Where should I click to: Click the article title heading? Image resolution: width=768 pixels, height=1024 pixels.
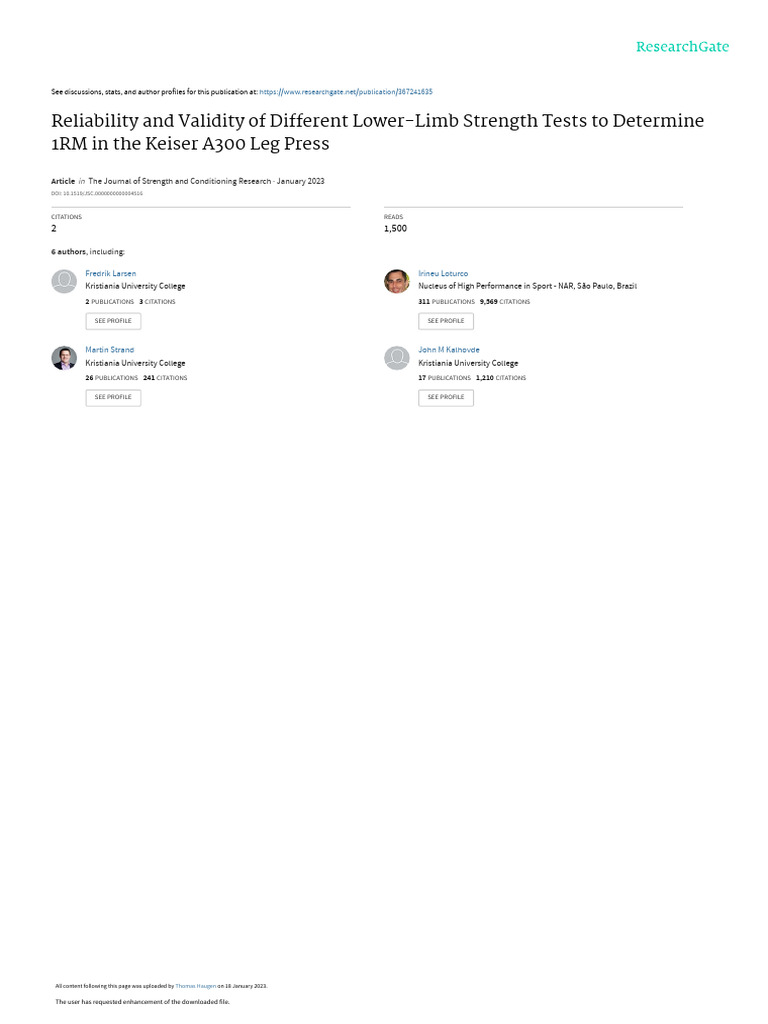pyautogui.click(x=377, y=132)
